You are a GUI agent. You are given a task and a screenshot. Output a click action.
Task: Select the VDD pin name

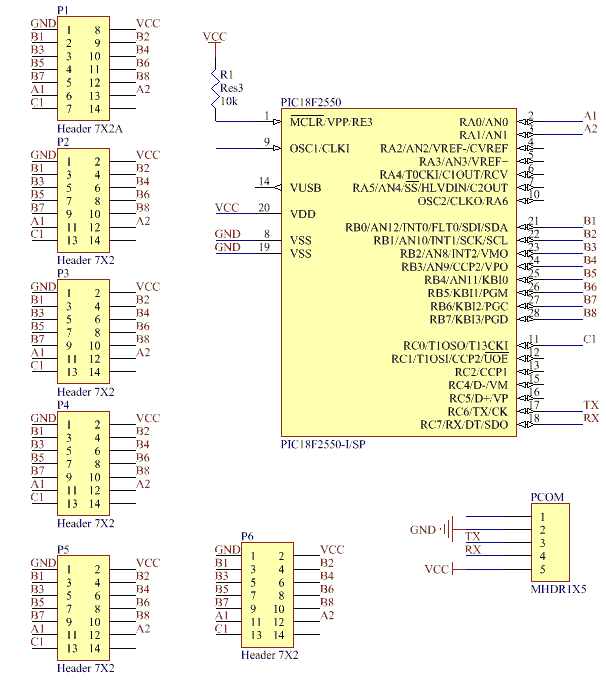pos(302,214)
